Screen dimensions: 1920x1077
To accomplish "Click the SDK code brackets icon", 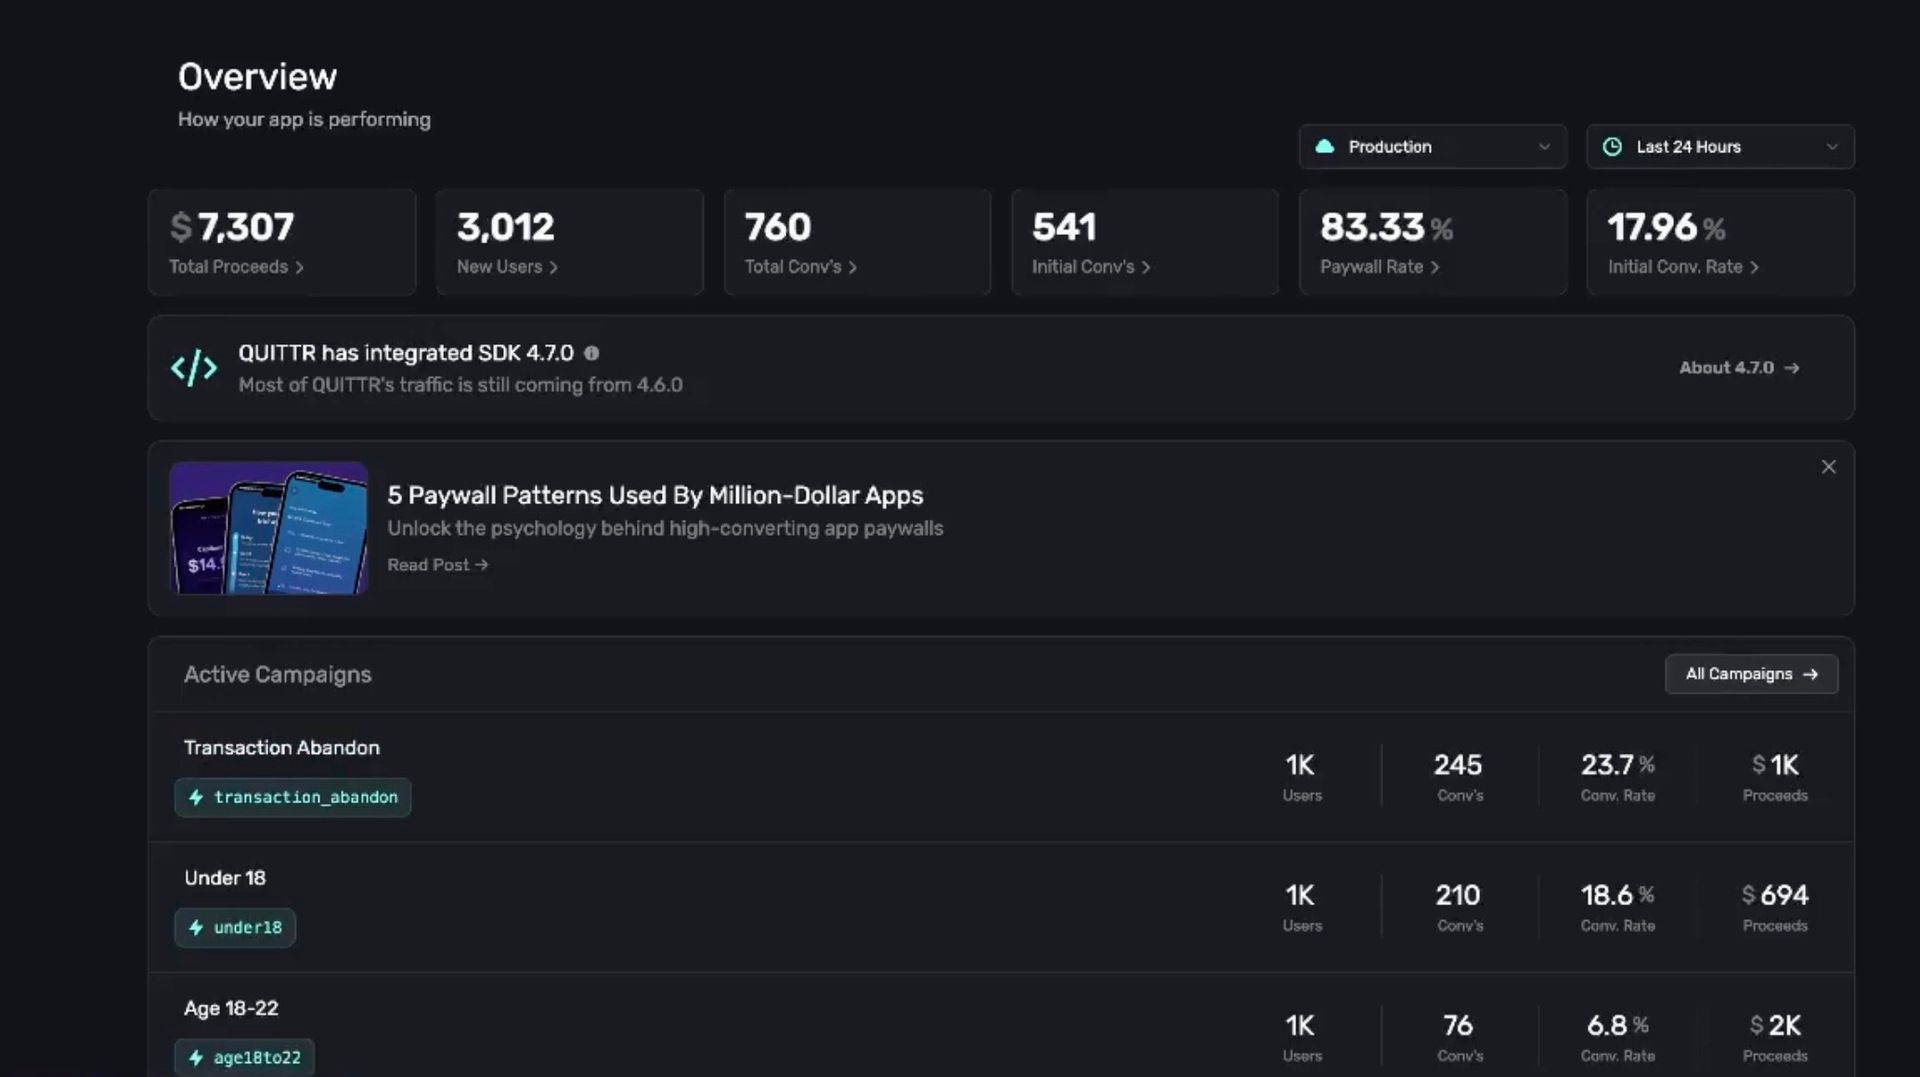I will coord(194,368).
